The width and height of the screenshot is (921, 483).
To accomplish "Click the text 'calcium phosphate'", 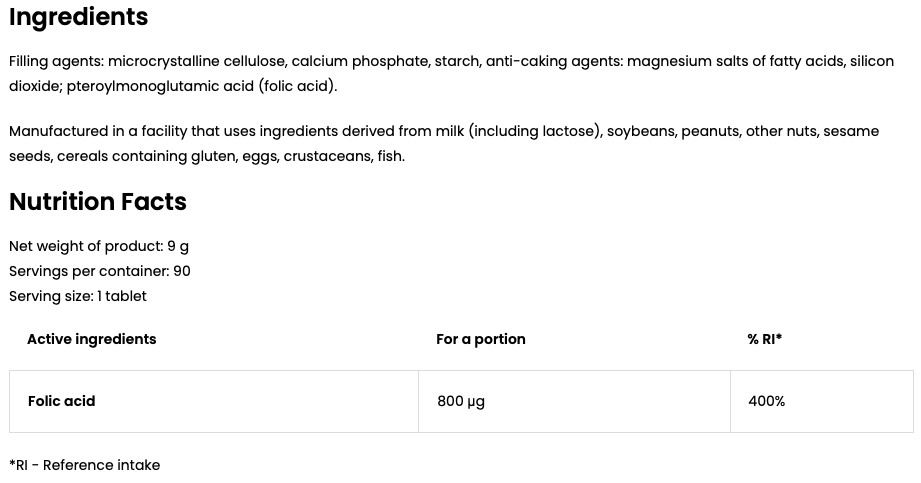I will (359, 61).
